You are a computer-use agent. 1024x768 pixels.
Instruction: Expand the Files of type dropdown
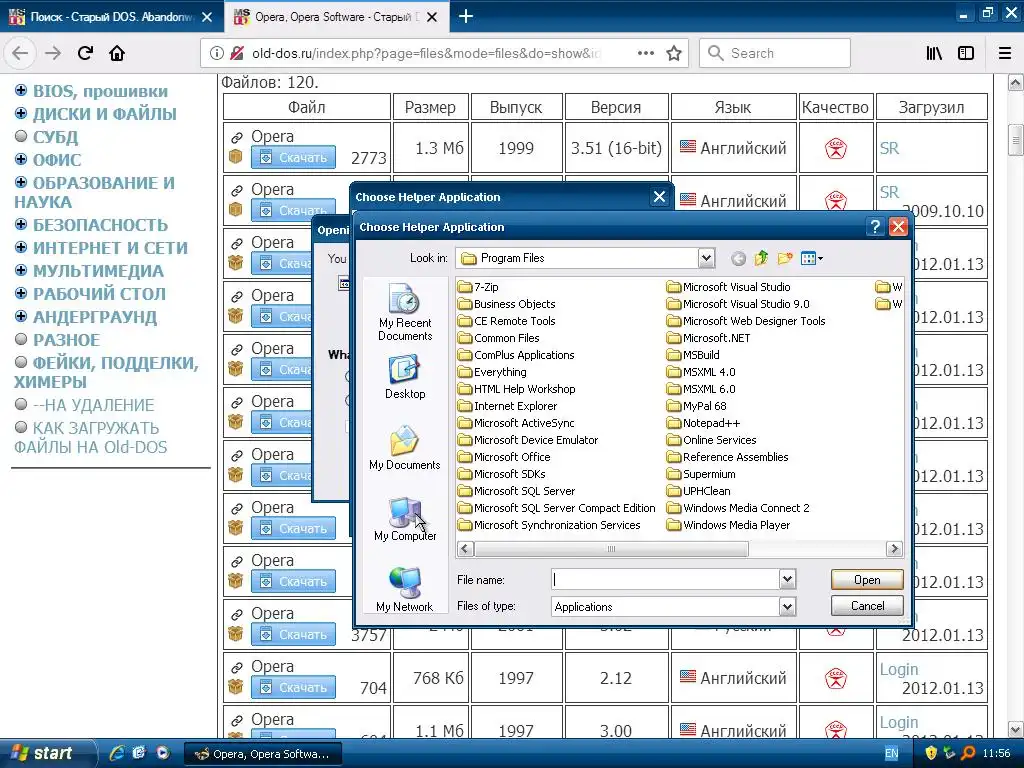pos(788,607)
